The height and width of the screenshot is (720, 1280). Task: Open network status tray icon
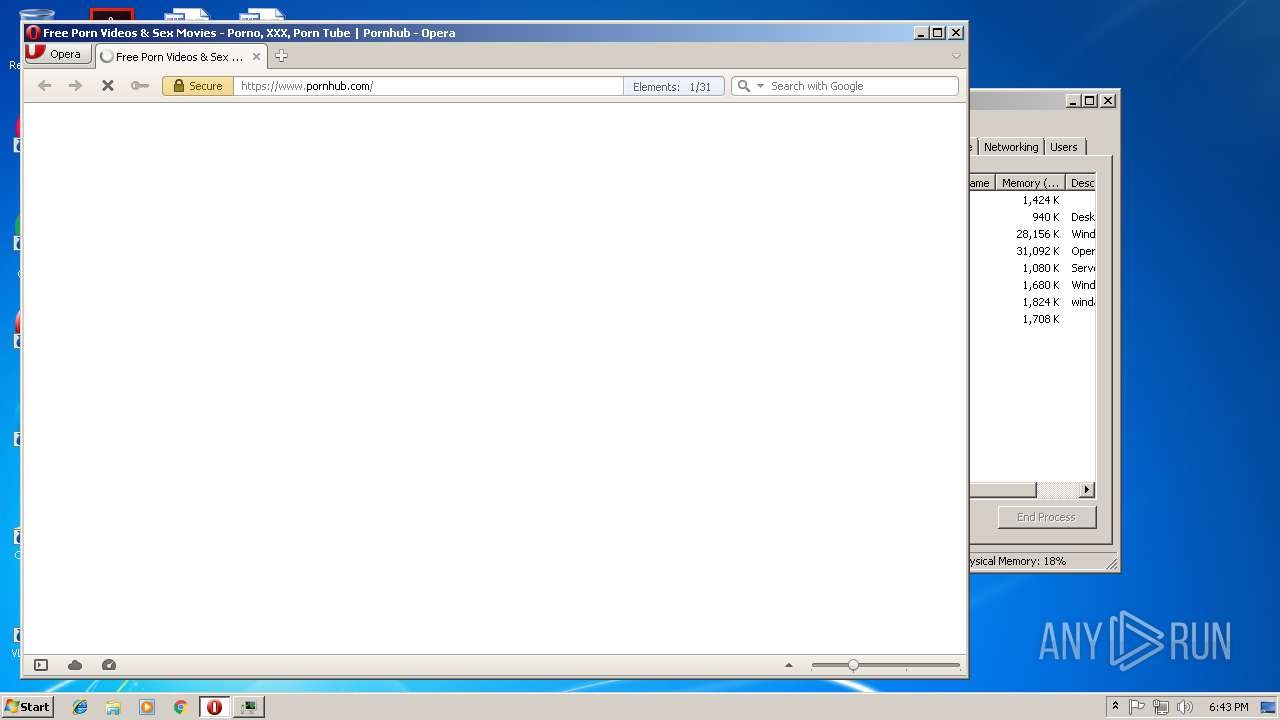click(1161, 707)
